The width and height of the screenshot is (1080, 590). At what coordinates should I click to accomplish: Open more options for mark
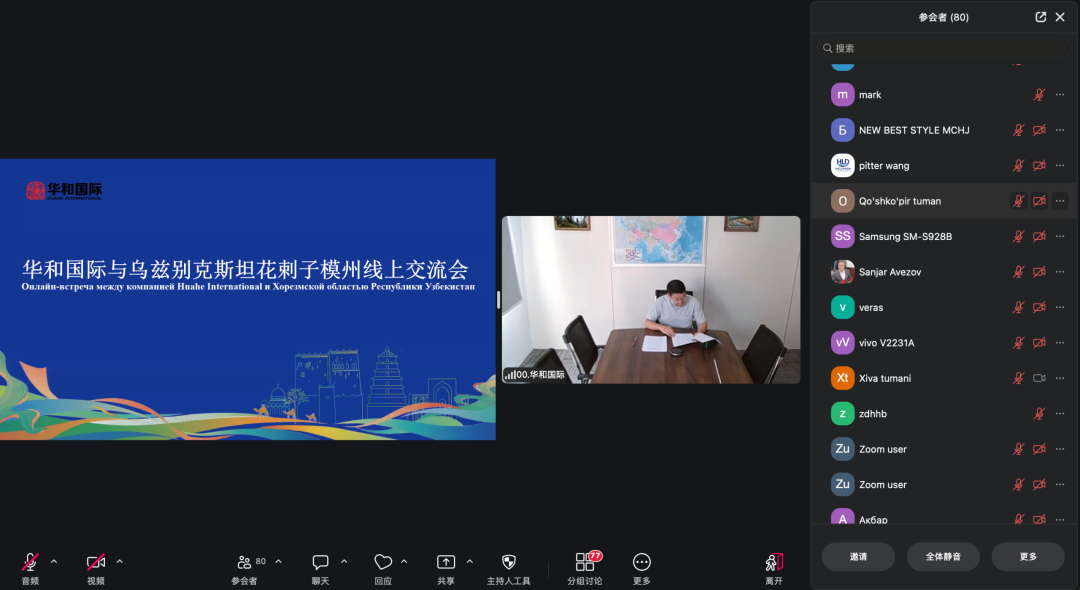[x=1060, y=95]
